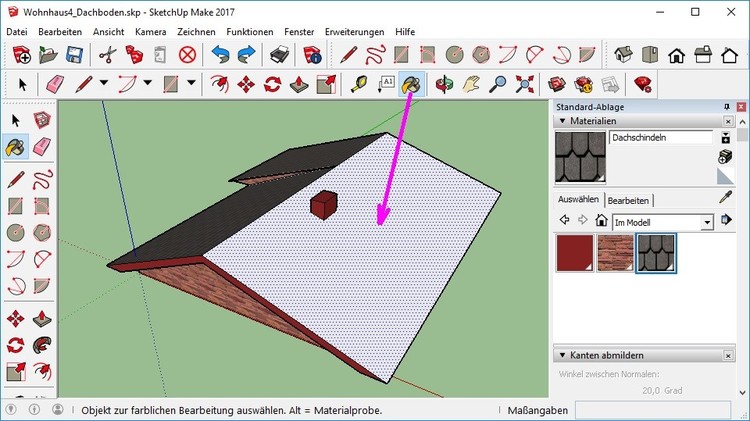This screenshot has width=750, height=421.
Task: Select the Pan hand tool
Action: point(471,85)
